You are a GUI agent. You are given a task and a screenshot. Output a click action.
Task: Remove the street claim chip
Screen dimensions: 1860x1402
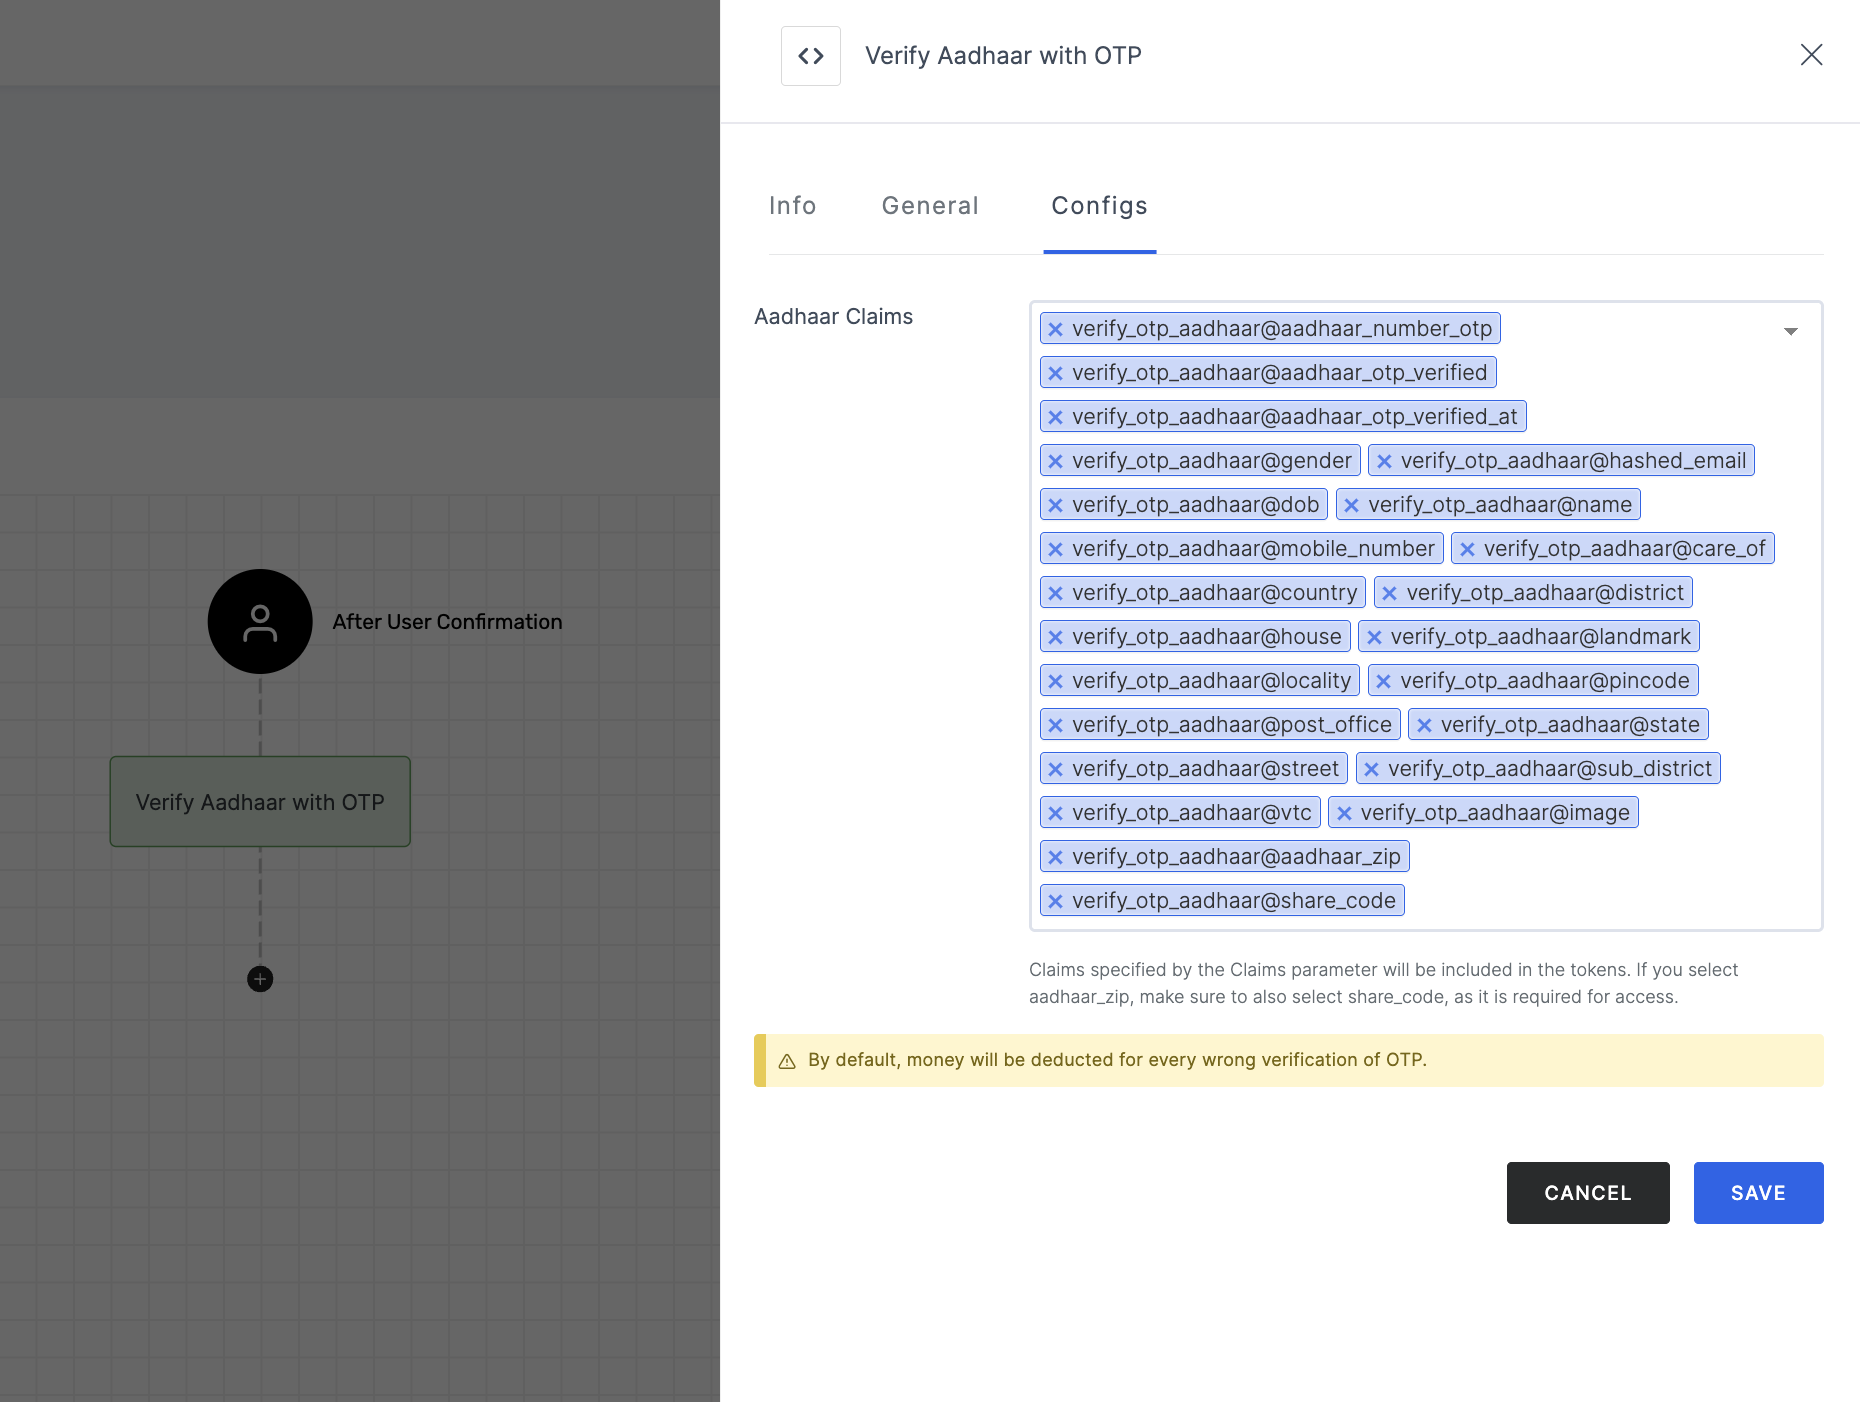pyautogui.click(x=1055, y=769)
